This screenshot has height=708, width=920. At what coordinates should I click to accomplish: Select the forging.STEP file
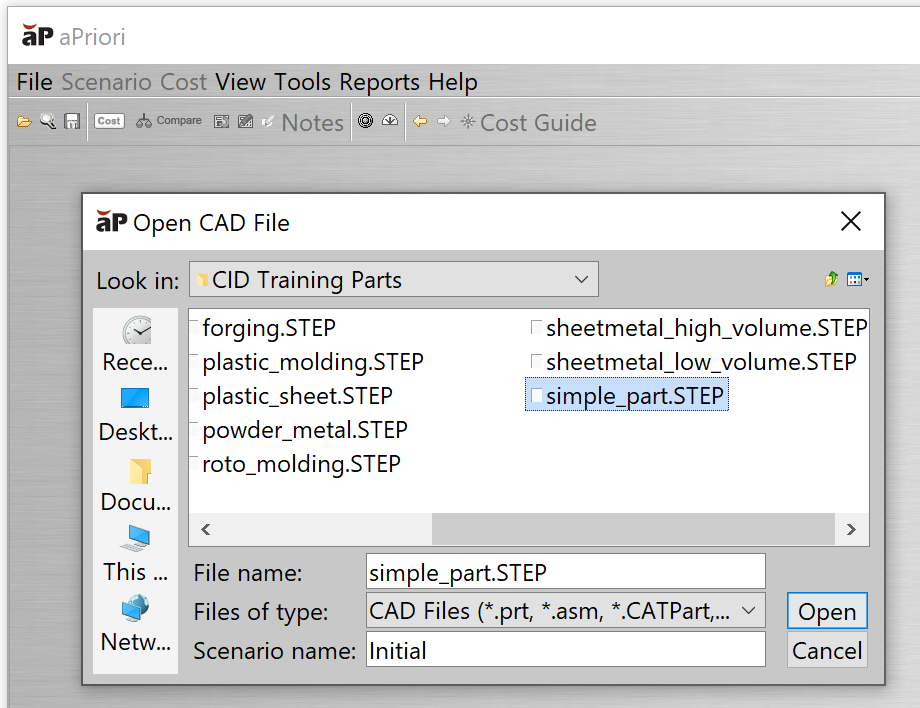pos(269,328)
